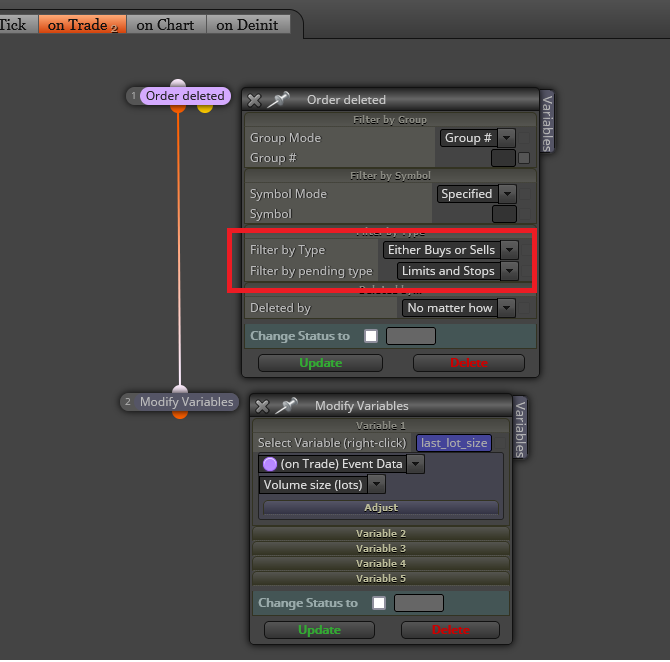Close the Modify Variables panel with X icon
Image resolution: width=670 pixels, height=662 pixels.
click(262, 406)
